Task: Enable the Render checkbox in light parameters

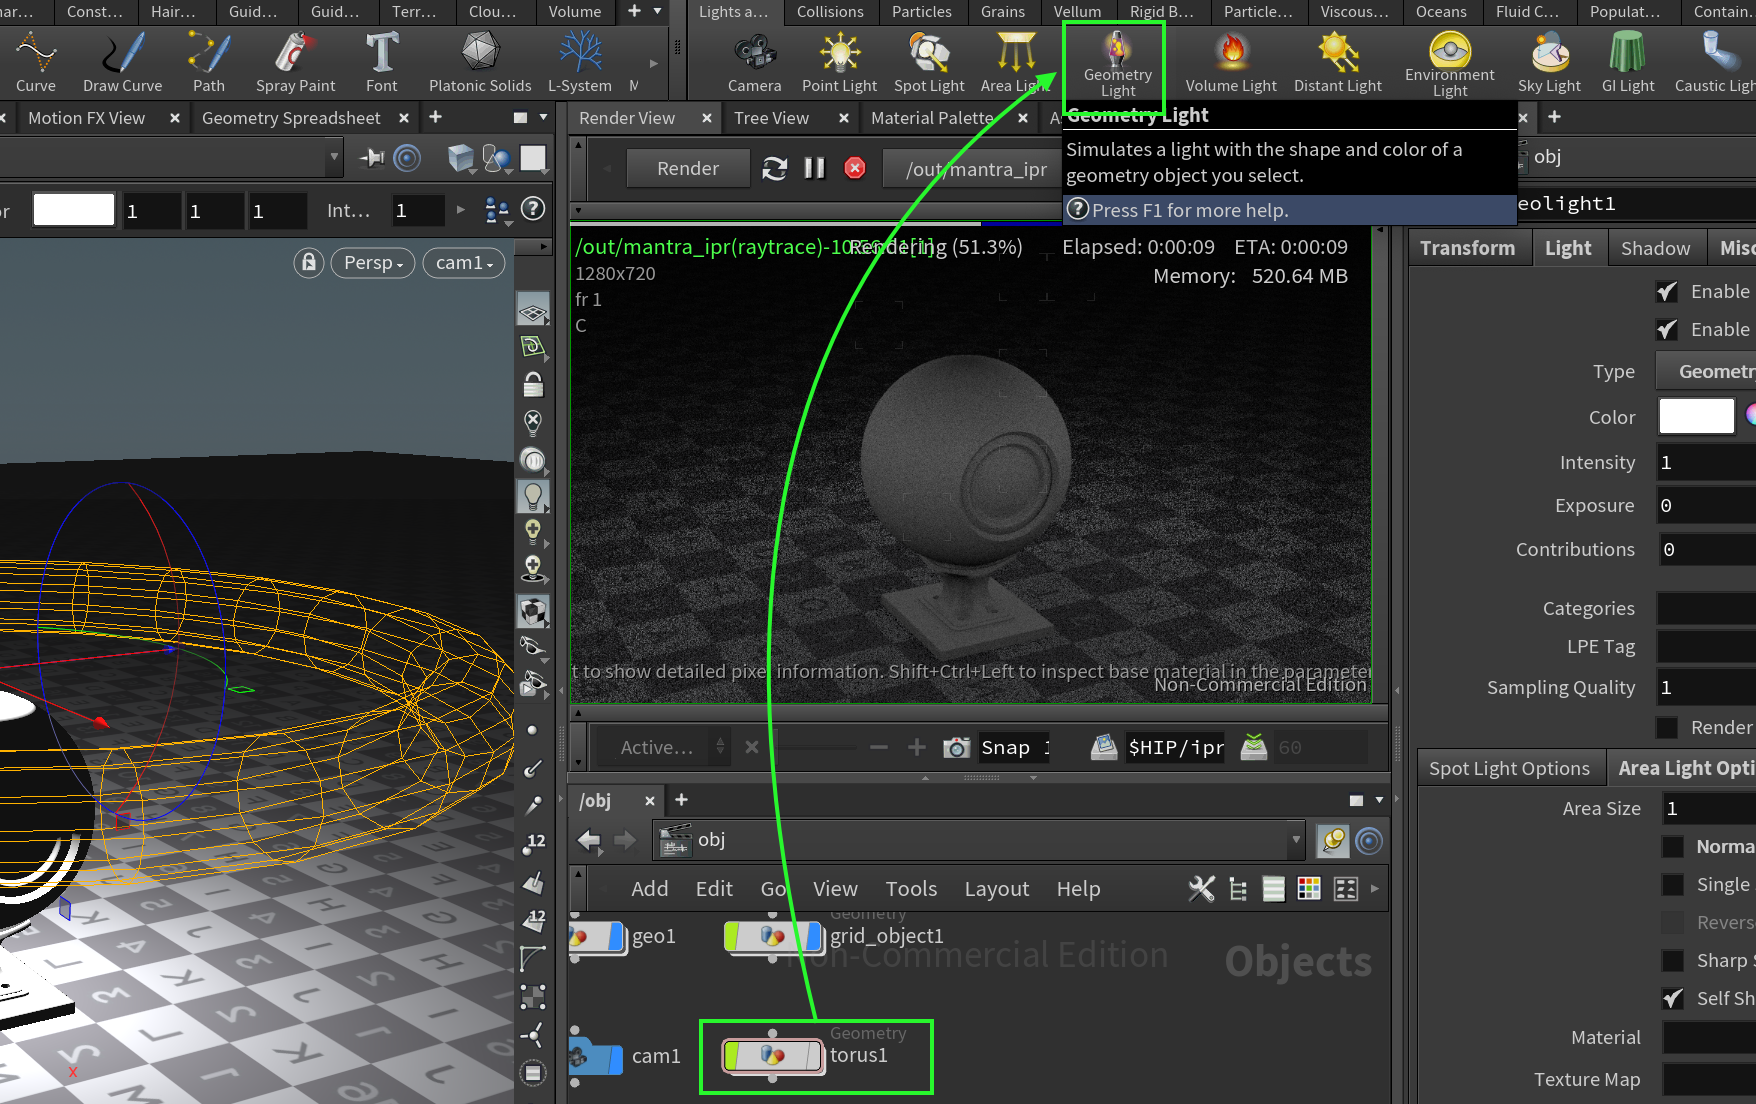Action: point(1666,727)
